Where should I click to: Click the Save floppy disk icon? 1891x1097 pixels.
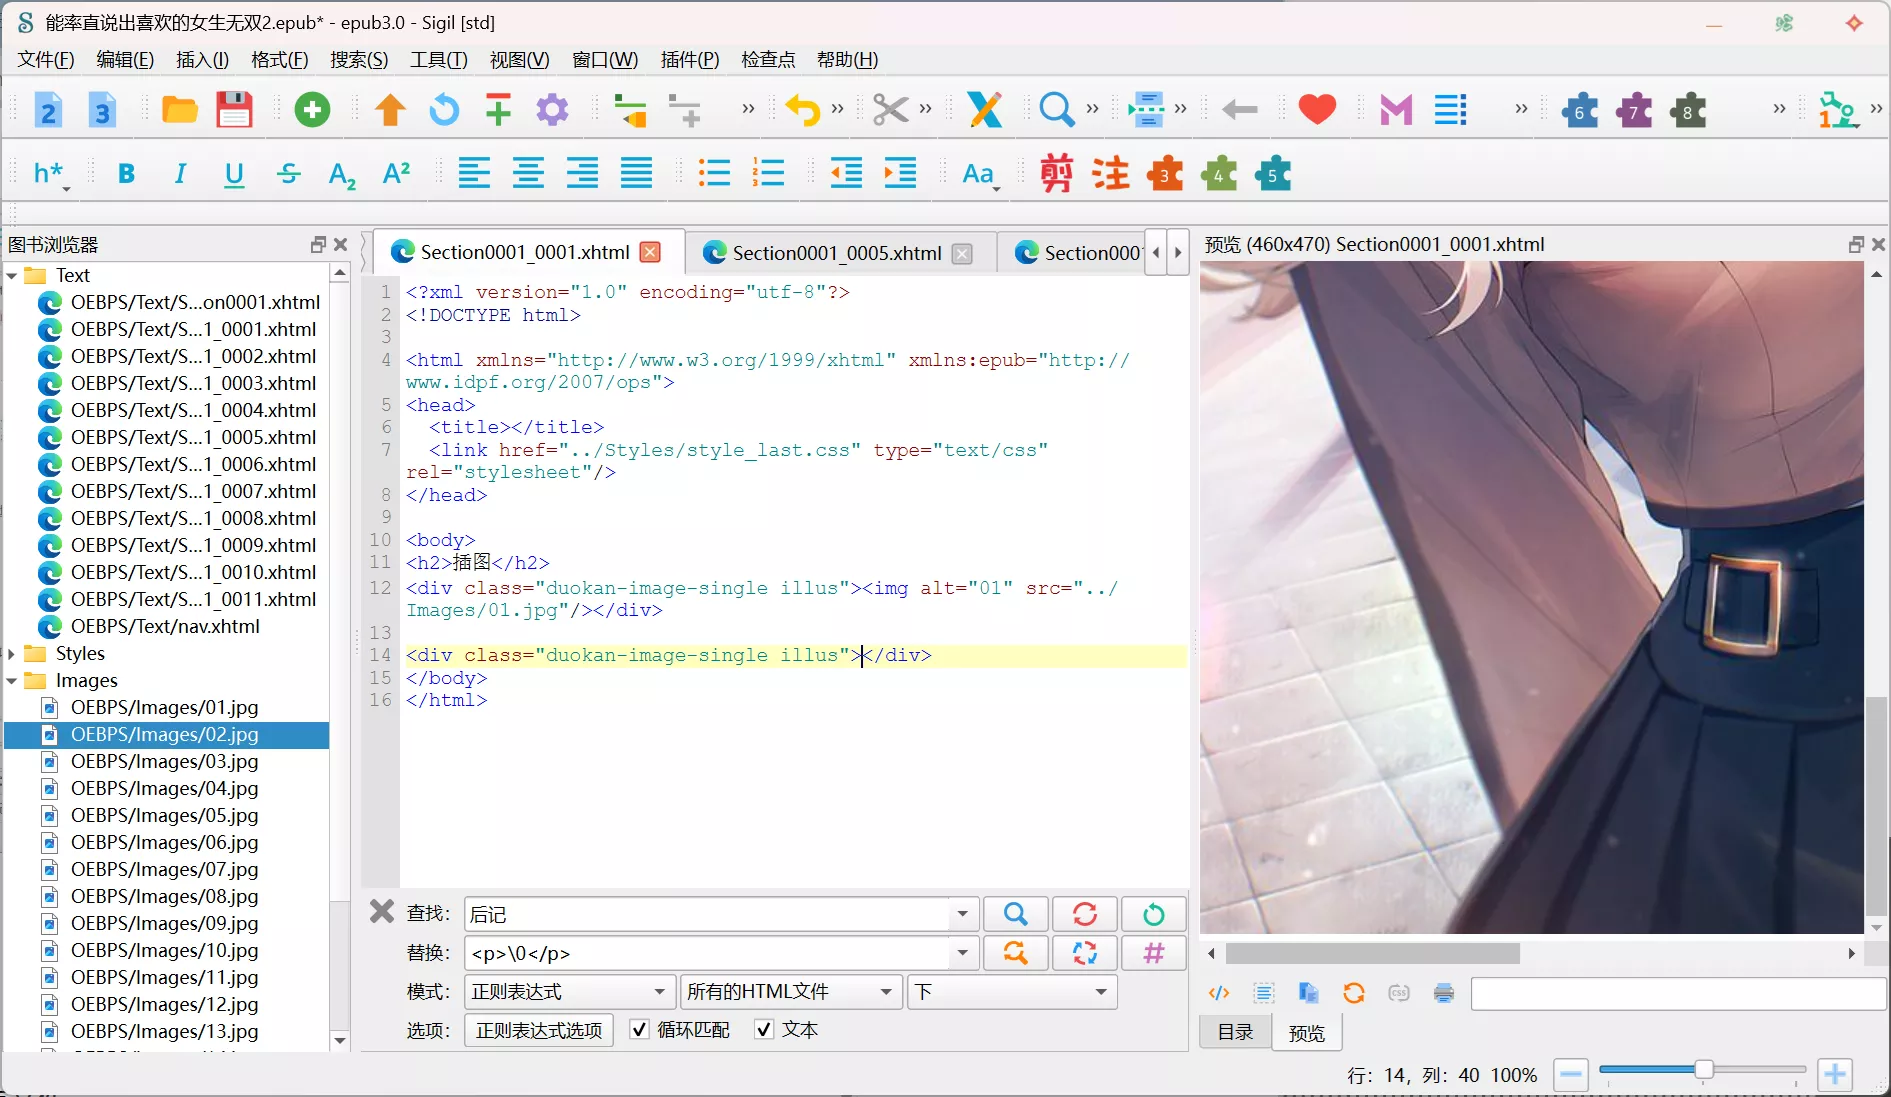point(234,110)
